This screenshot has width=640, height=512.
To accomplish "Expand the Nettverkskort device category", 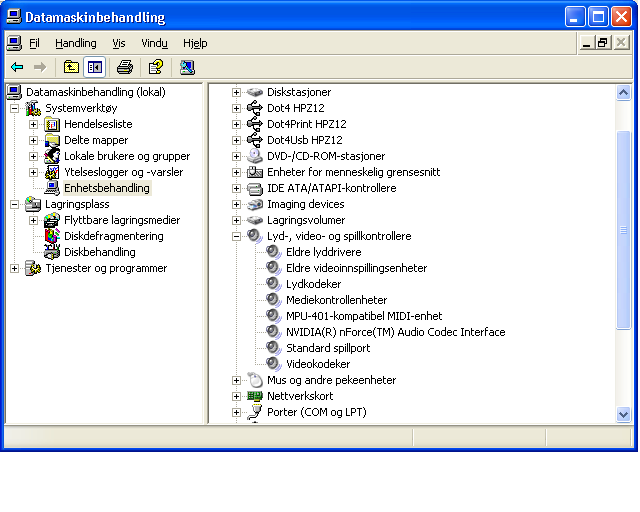I will tap(237, 396).
